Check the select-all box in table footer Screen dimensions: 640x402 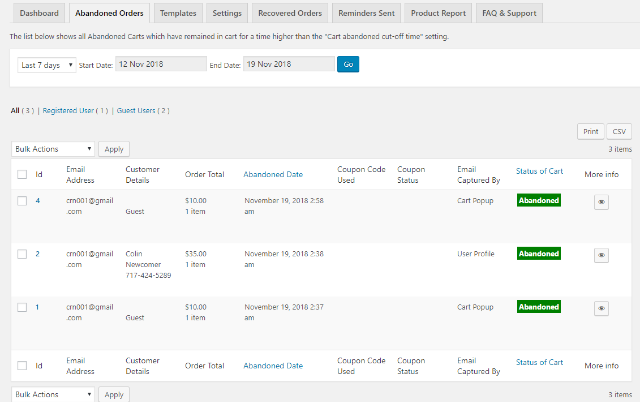click(x=22, y=366)
